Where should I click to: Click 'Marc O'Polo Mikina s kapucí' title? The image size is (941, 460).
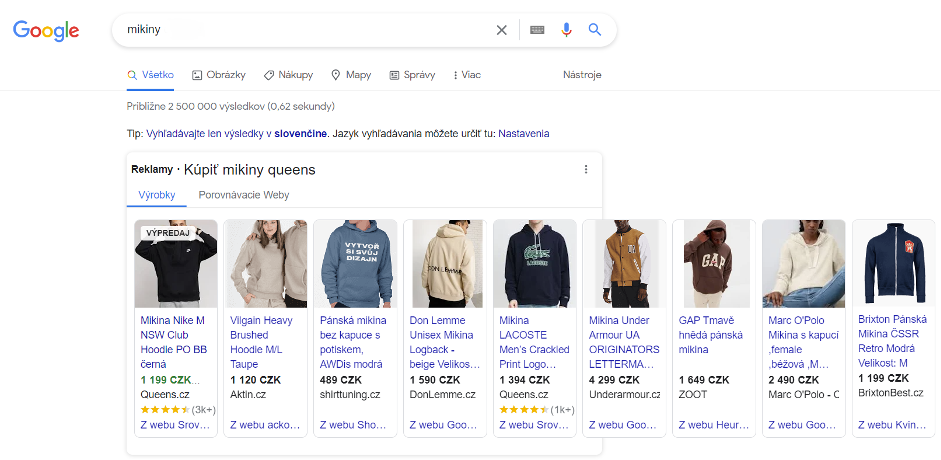[804, 342]
